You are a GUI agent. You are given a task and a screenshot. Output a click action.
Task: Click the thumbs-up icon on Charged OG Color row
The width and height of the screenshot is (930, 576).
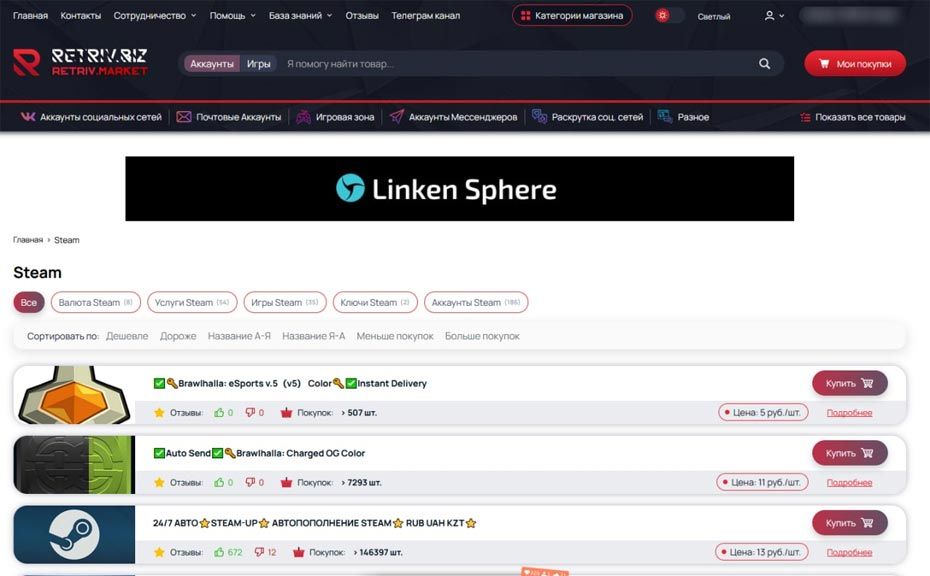[x=219, y=482]
